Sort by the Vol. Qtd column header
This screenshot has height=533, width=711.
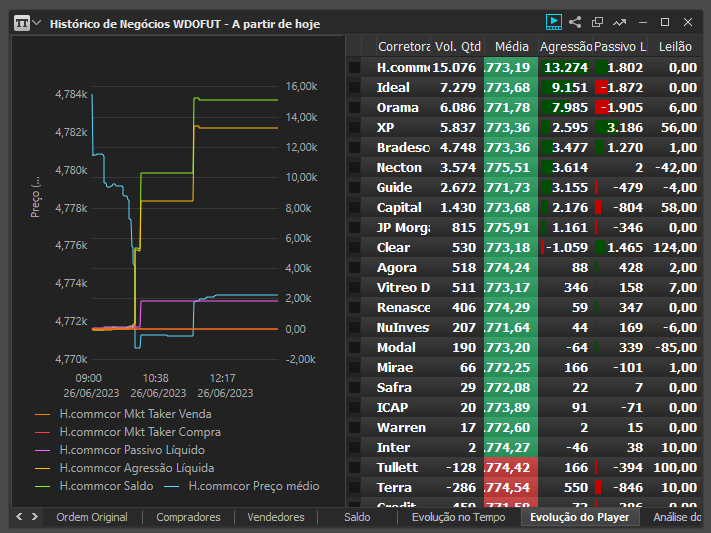coord(458,47)
